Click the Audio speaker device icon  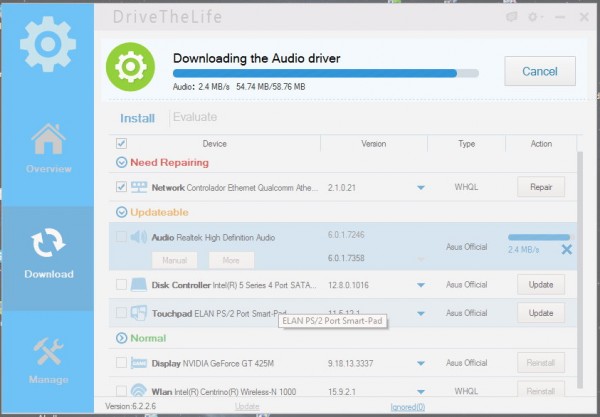pos(139,237)
